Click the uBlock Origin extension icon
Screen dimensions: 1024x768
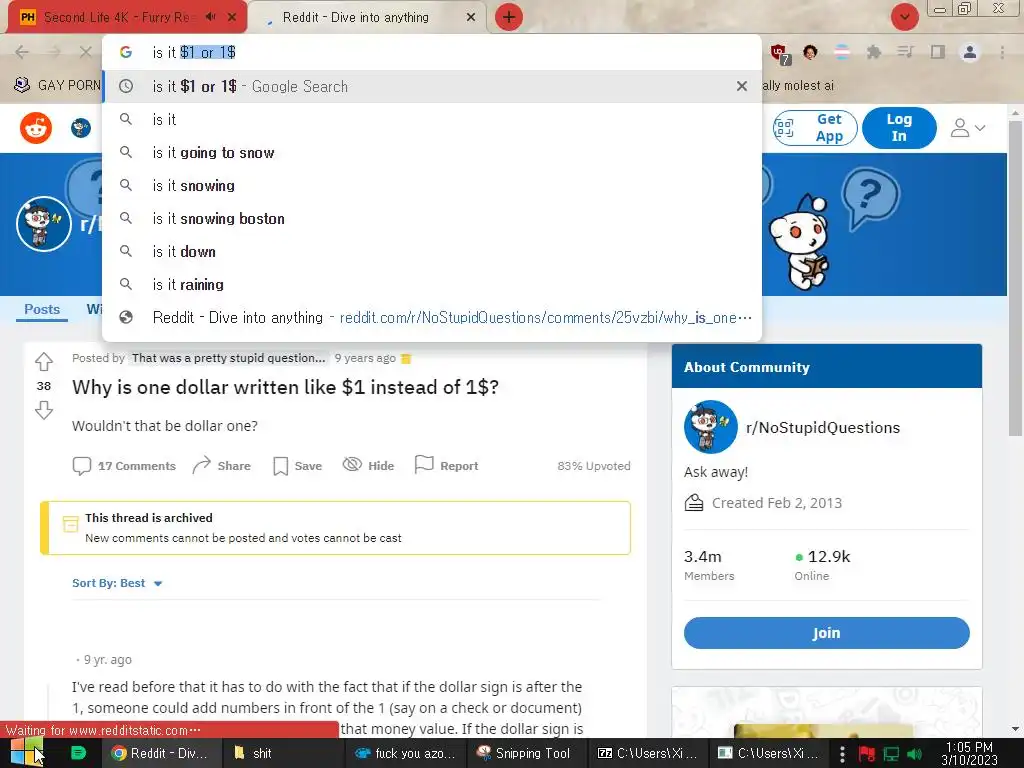tap(779, 53)
